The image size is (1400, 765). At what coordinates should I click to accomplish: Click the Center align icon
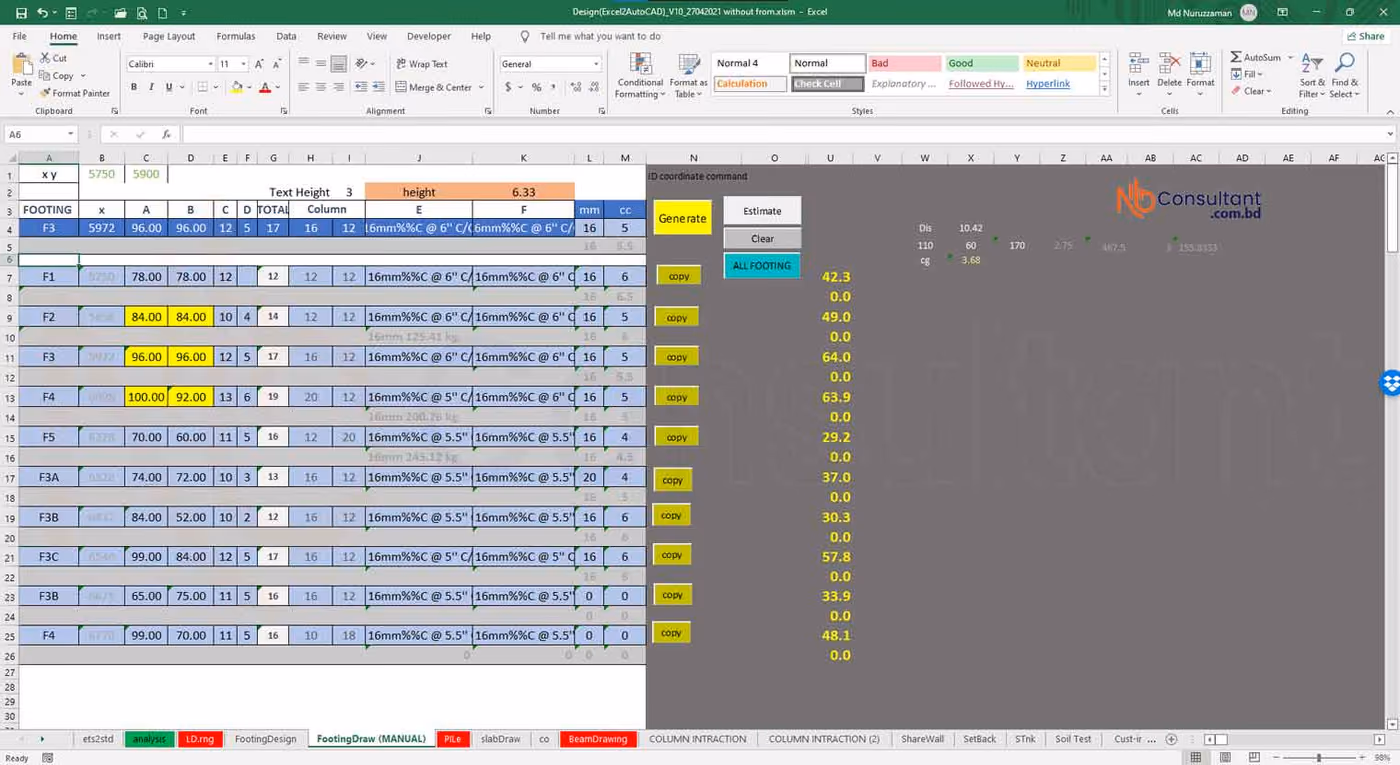(x=321, y=87)
